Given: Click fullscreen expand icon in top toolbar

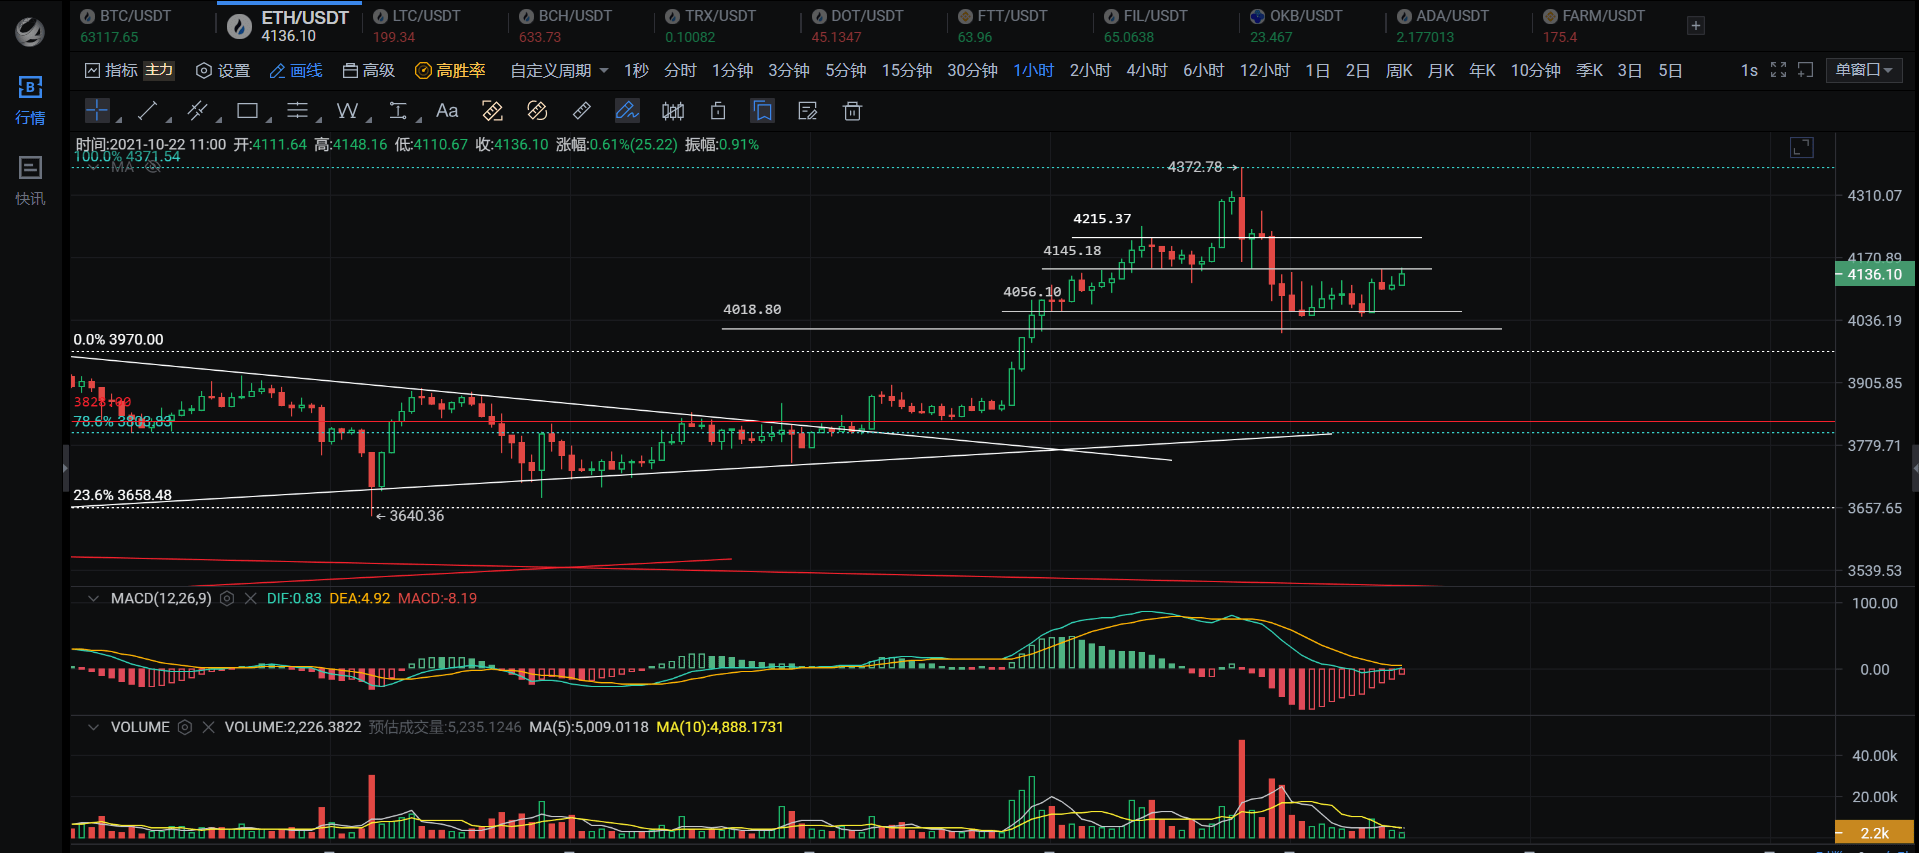Looking at the screenshot, I should 1778,70.
